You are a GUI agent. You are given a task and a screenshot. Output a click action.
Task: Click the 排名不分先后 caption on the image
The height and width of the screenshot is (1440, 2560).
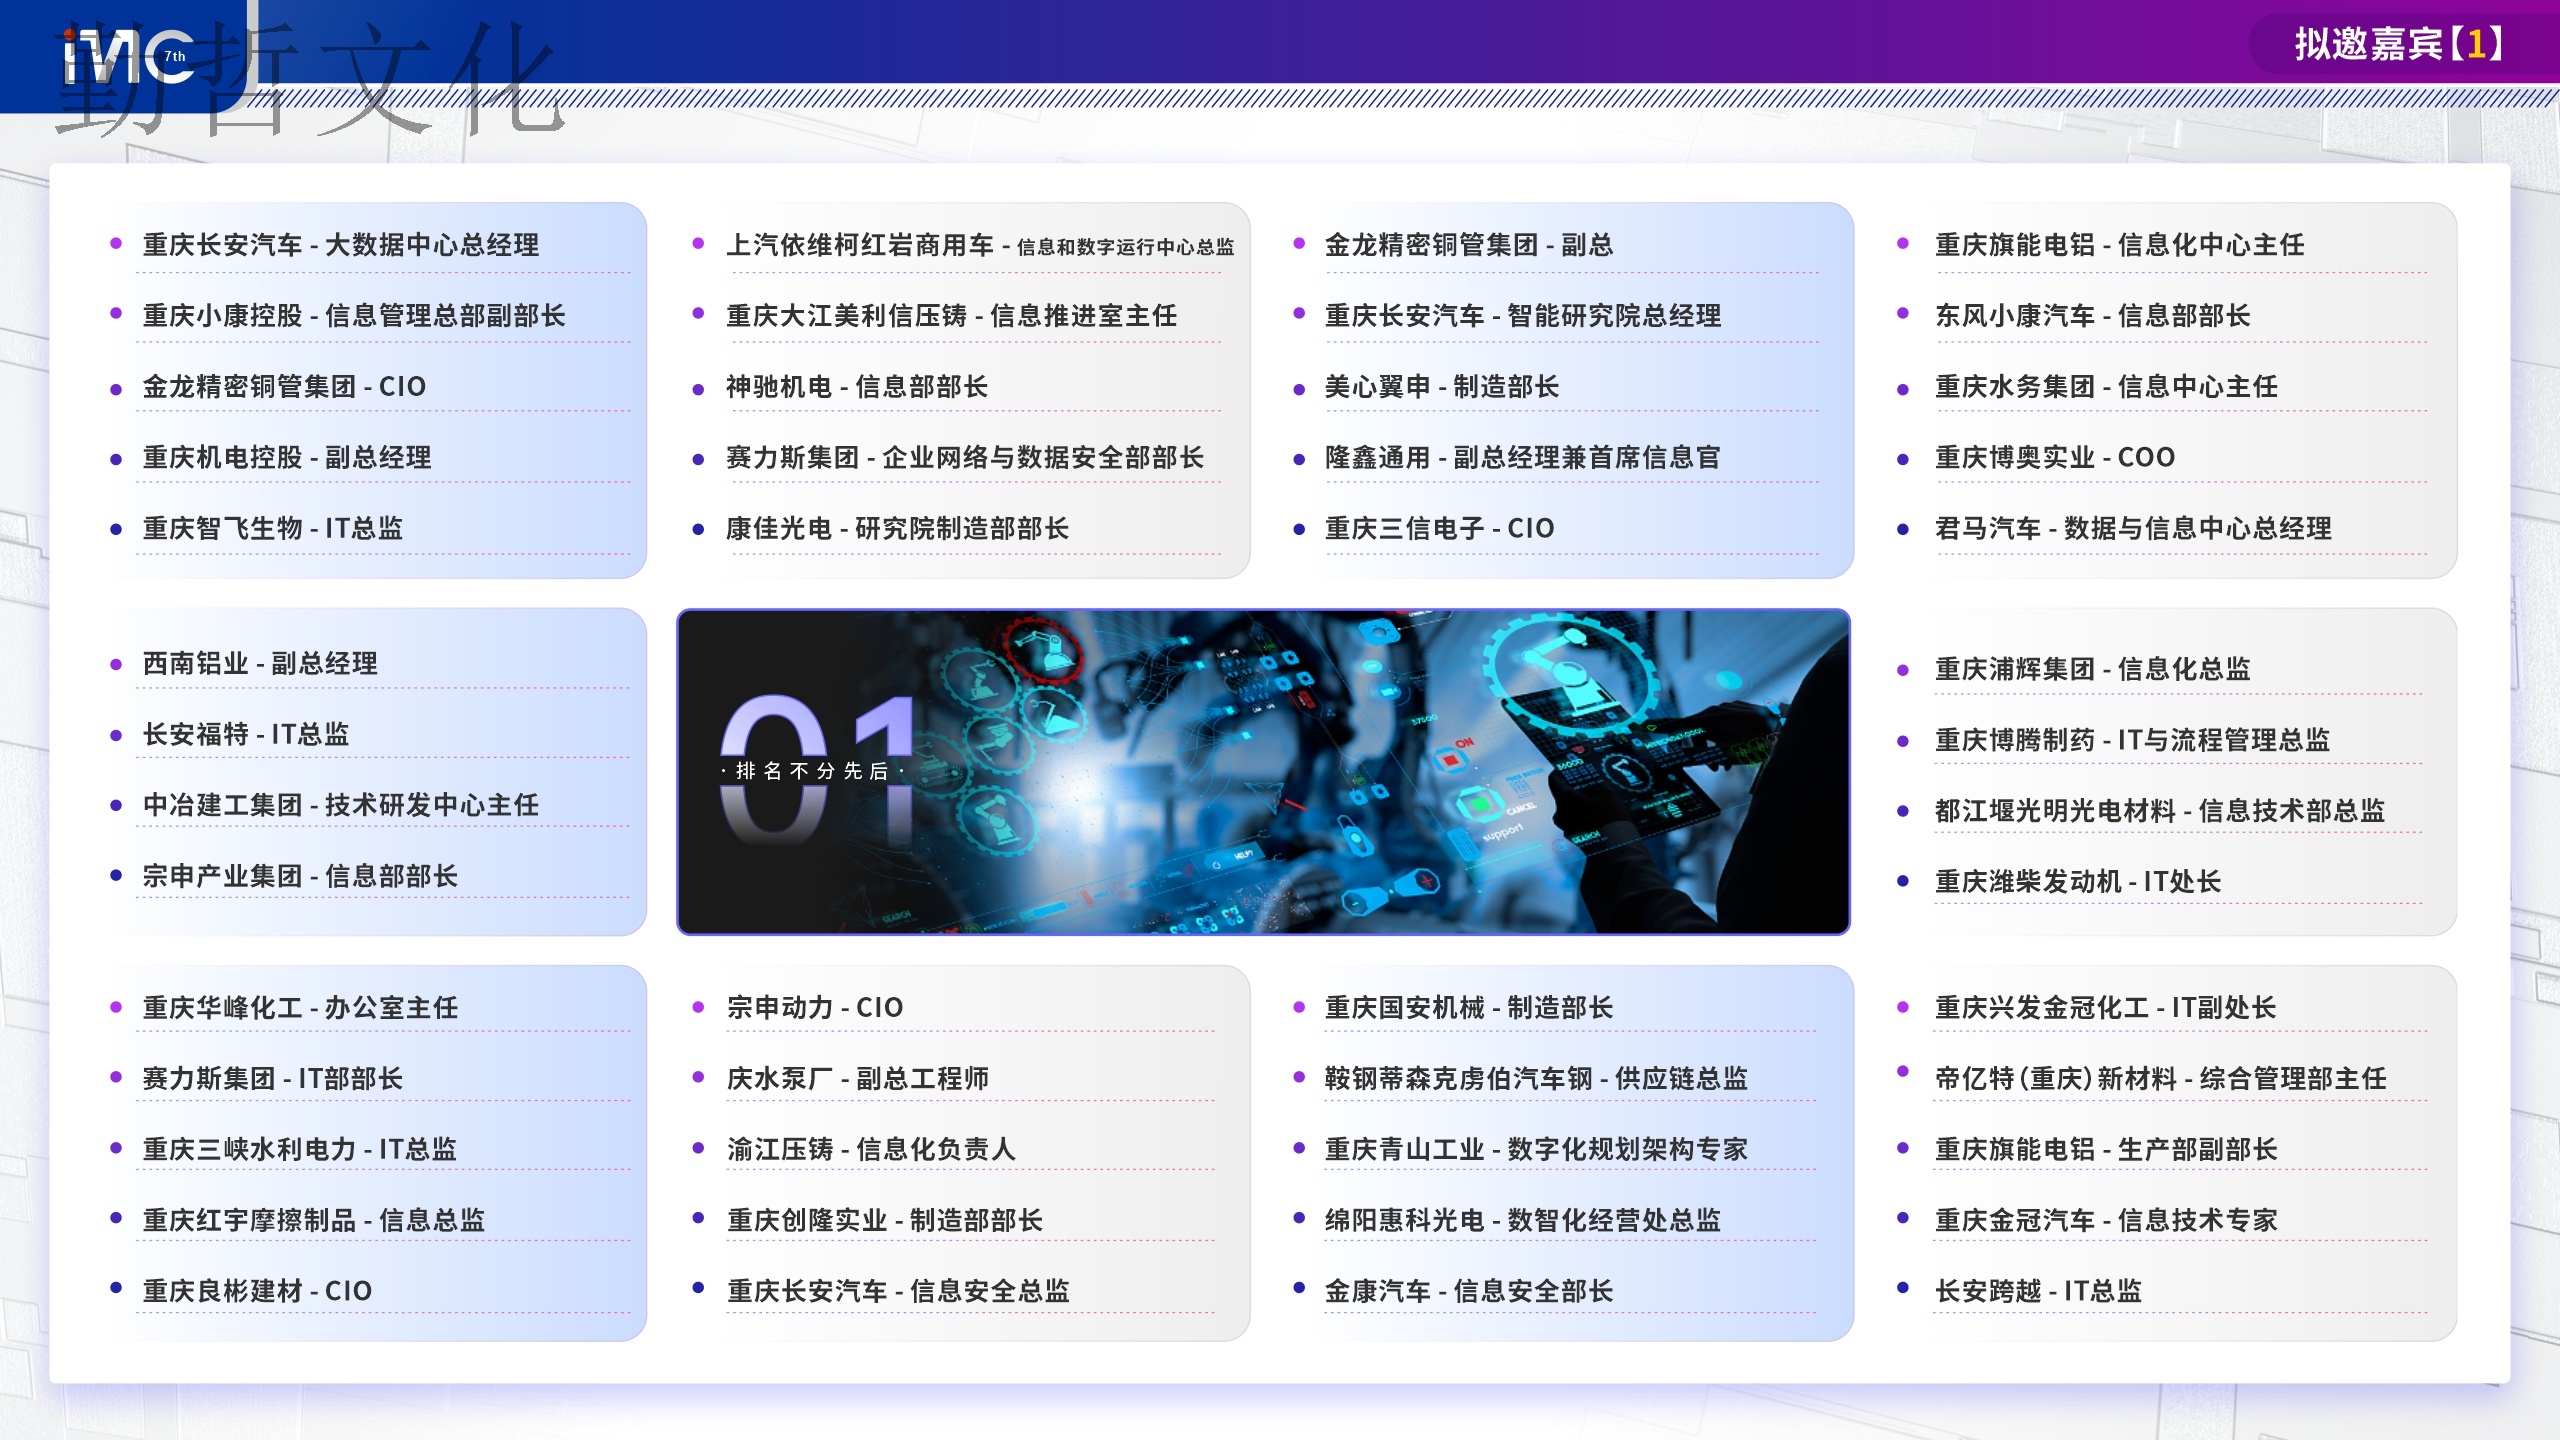[812, 771]
